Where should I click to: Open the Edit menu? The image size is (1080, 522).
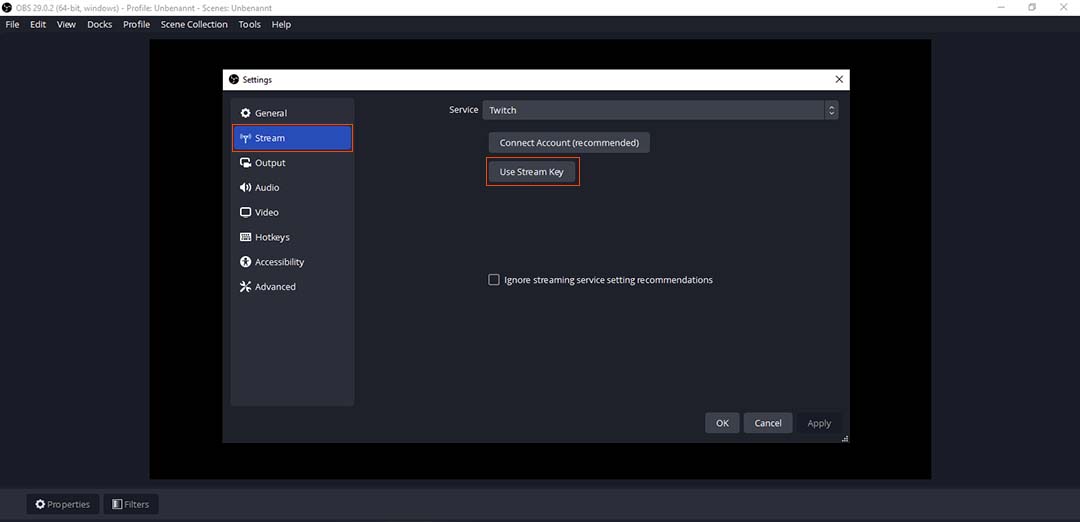tap(38, 24)
